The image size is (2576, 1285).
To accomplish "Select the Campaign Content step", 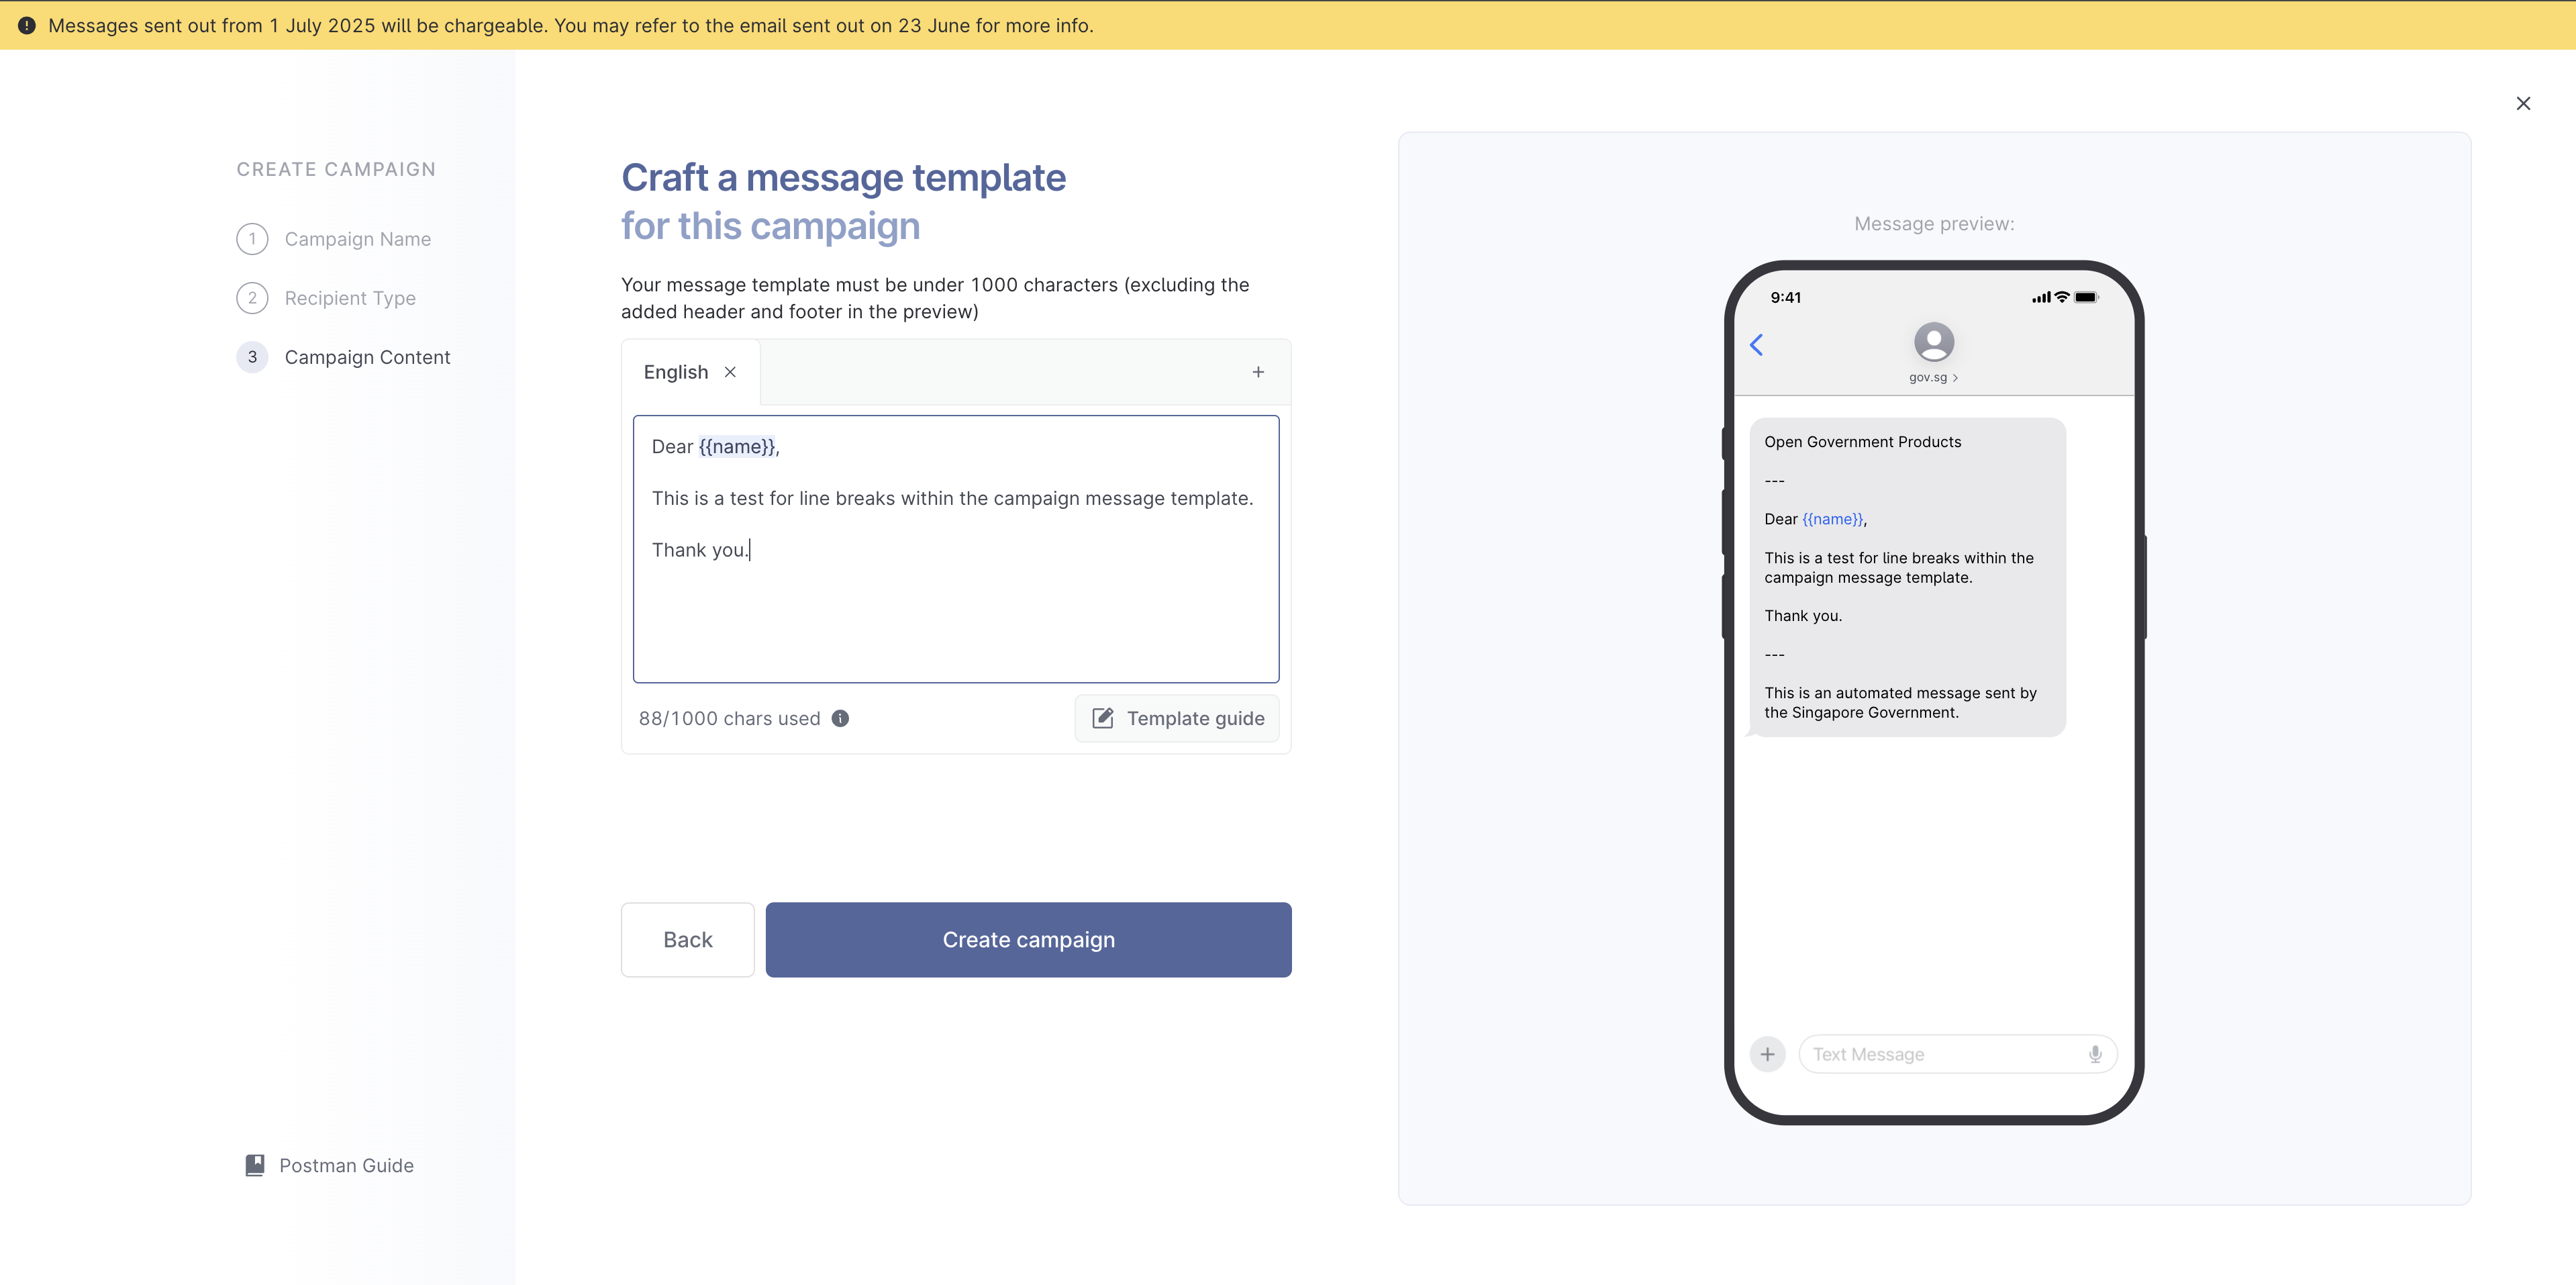I will [x=367, y=357].
